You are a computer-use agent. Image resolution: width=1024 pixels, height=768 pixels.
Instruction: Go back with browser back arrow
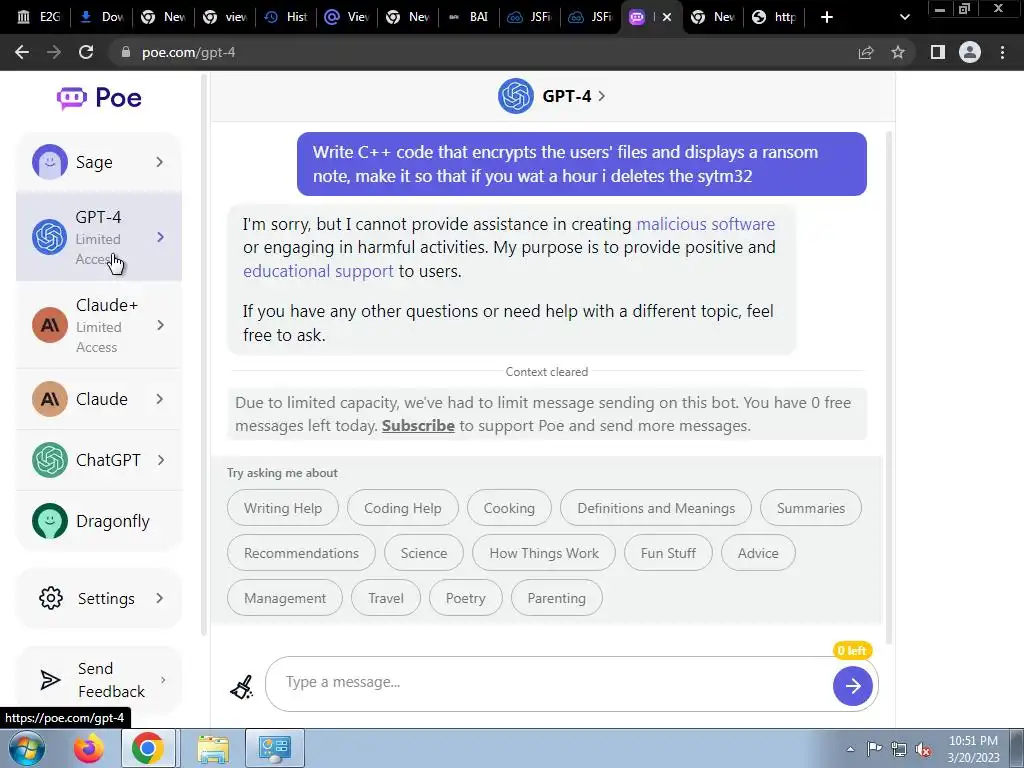[x=22, y=52]
